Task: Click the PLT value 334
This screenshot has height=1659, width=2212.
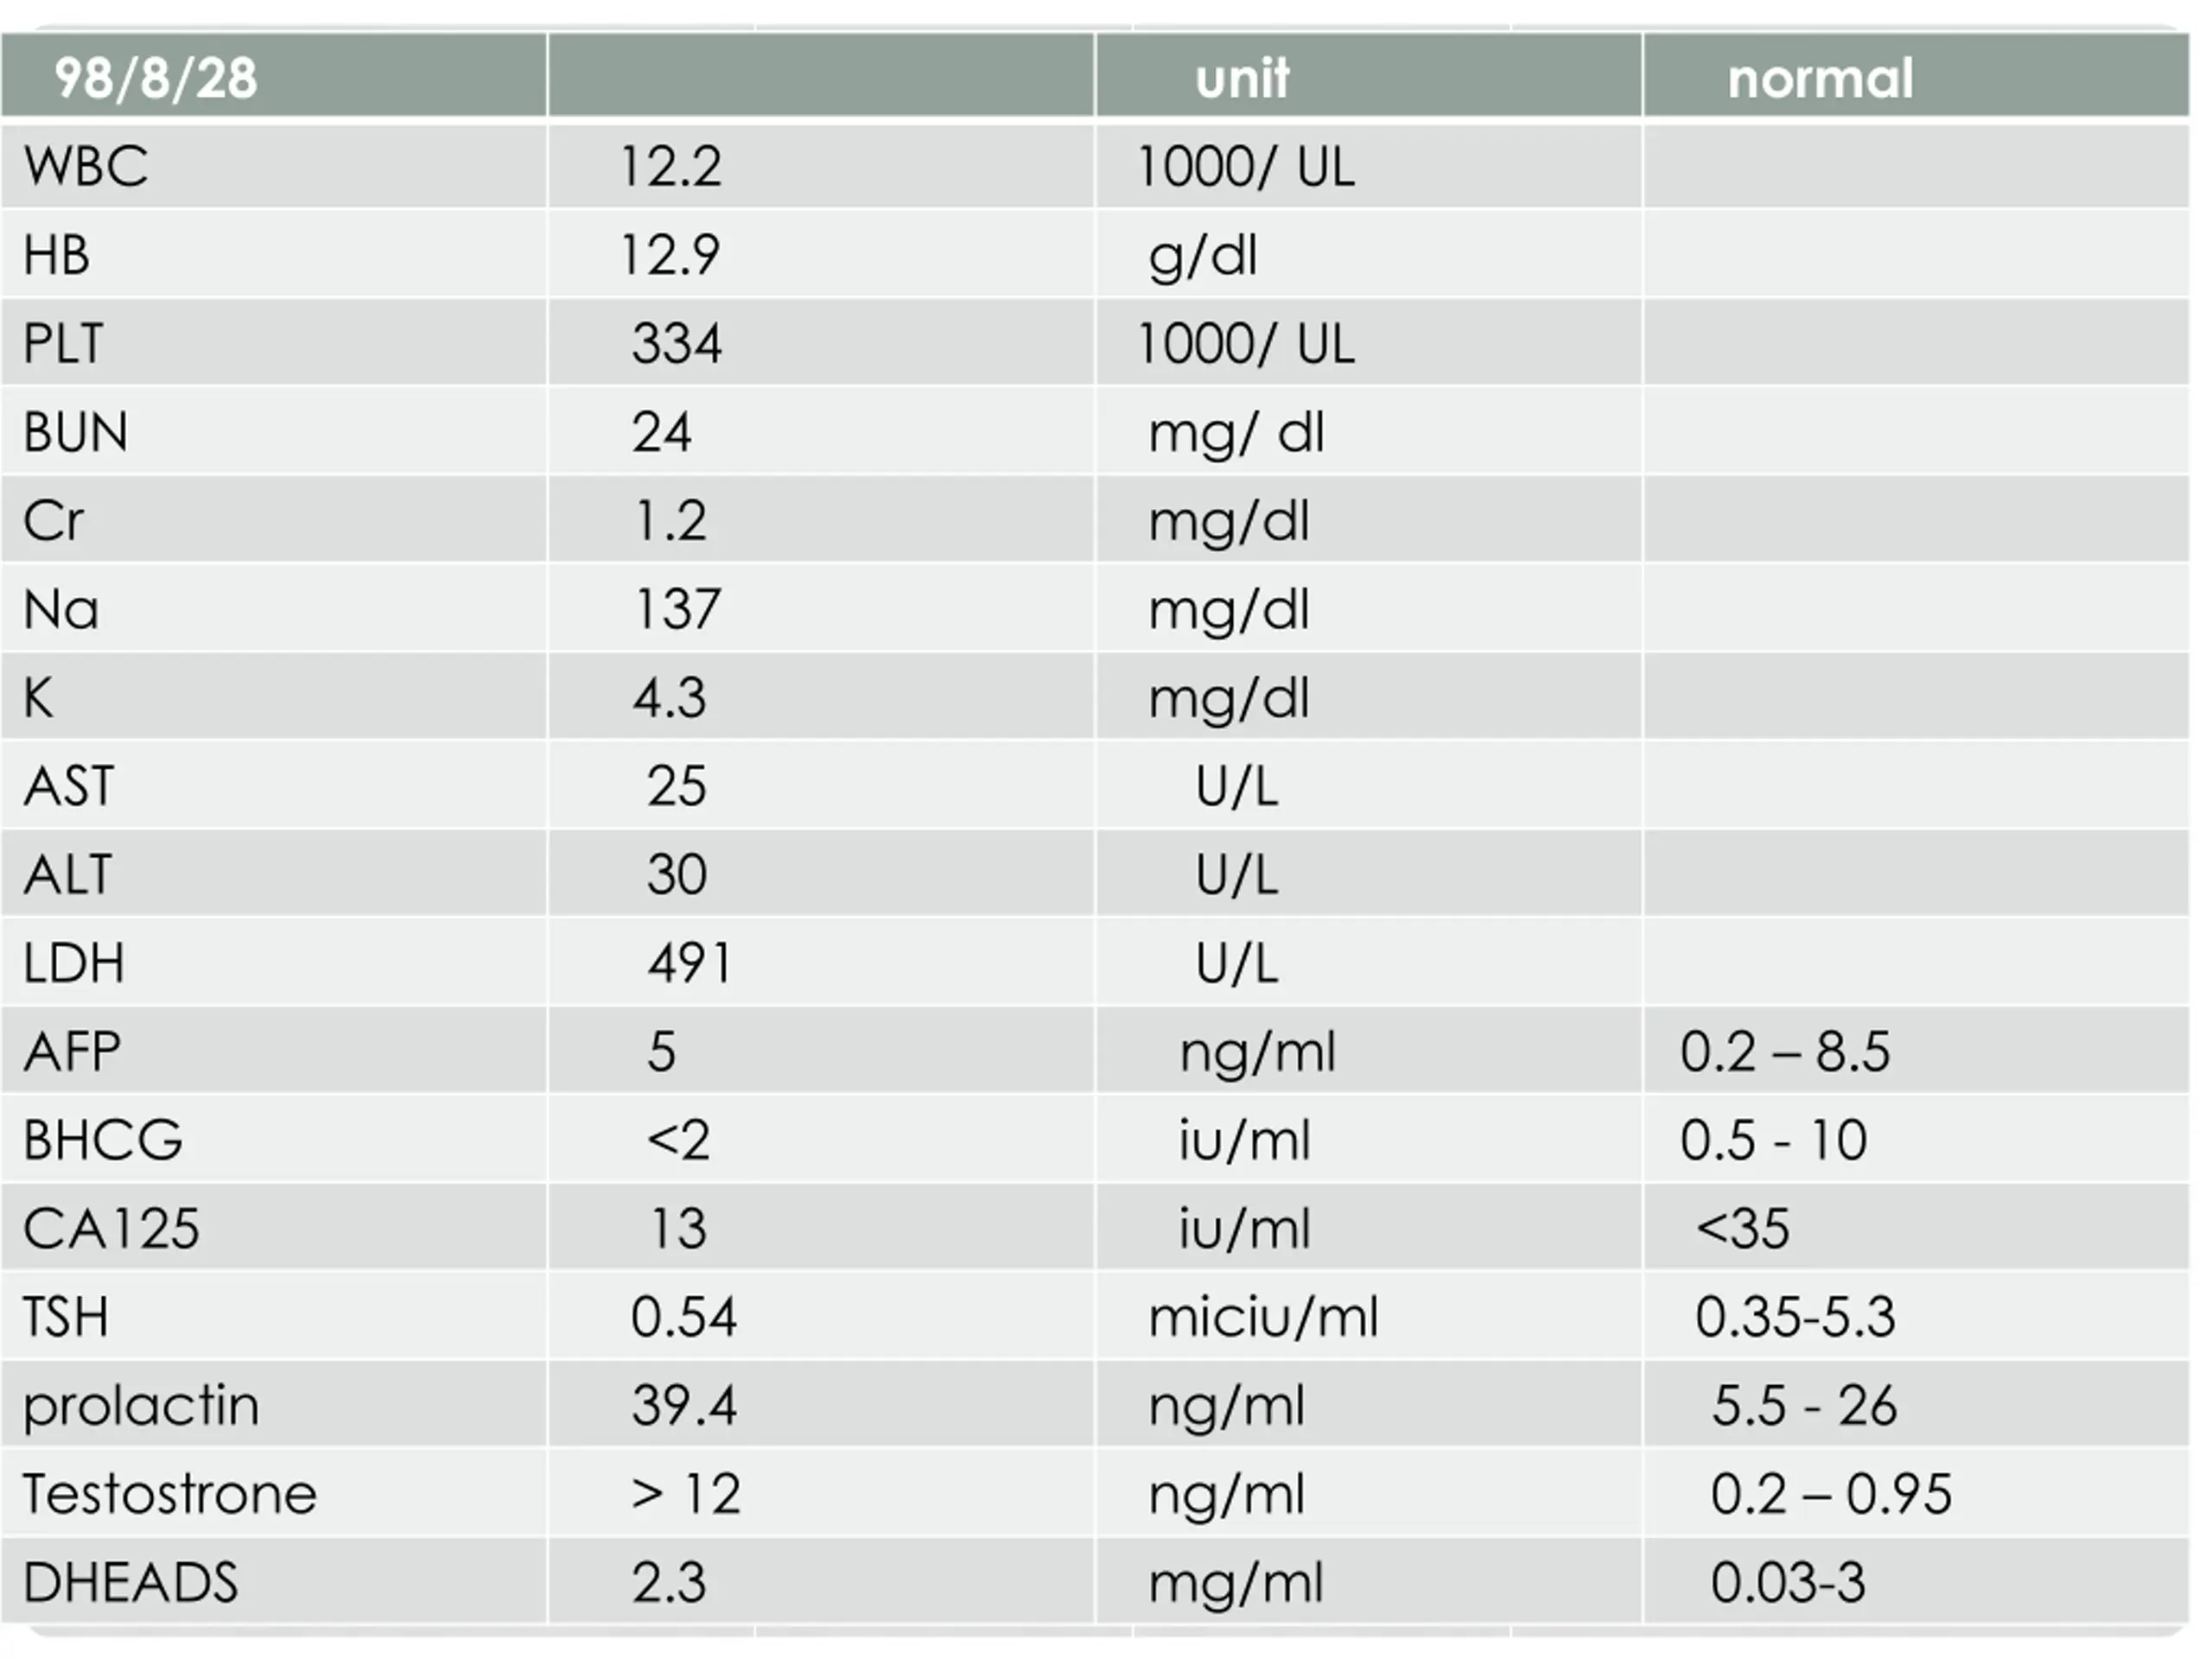Action: pyautogui.click(x=676, y=343)
